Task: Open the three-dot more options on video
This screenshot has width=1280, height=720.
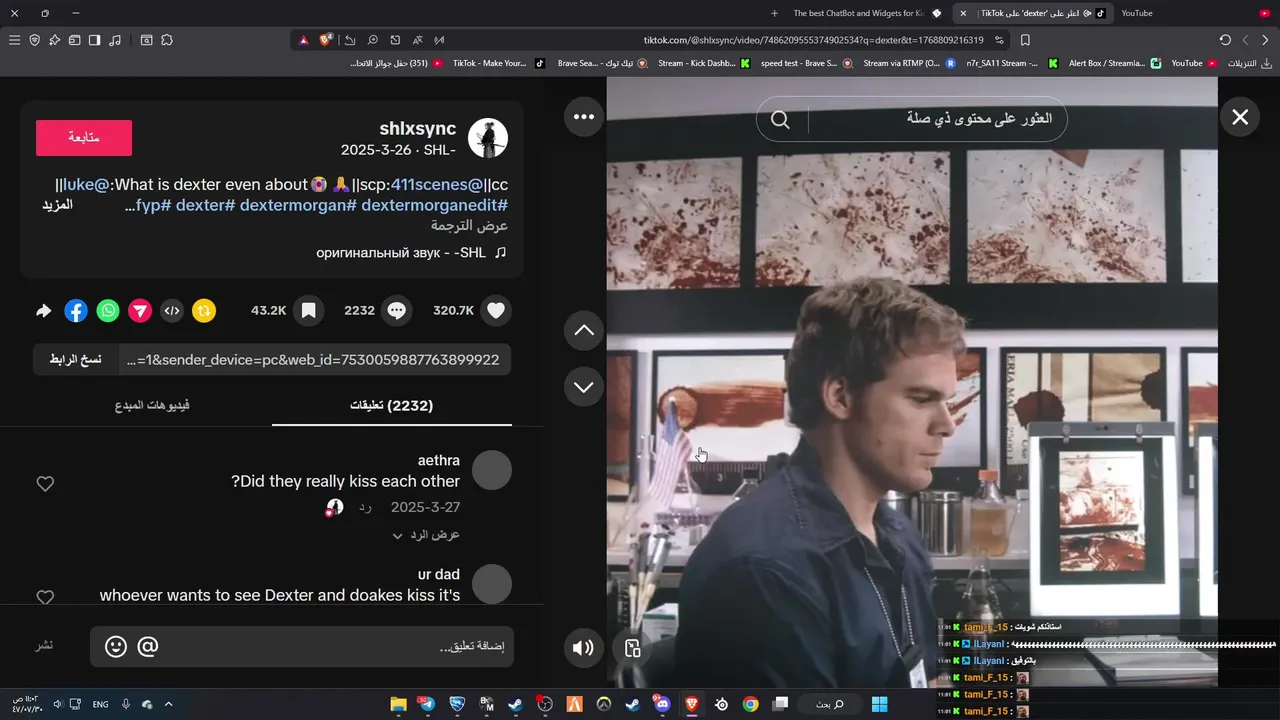Action: click(x=584, y=117)
